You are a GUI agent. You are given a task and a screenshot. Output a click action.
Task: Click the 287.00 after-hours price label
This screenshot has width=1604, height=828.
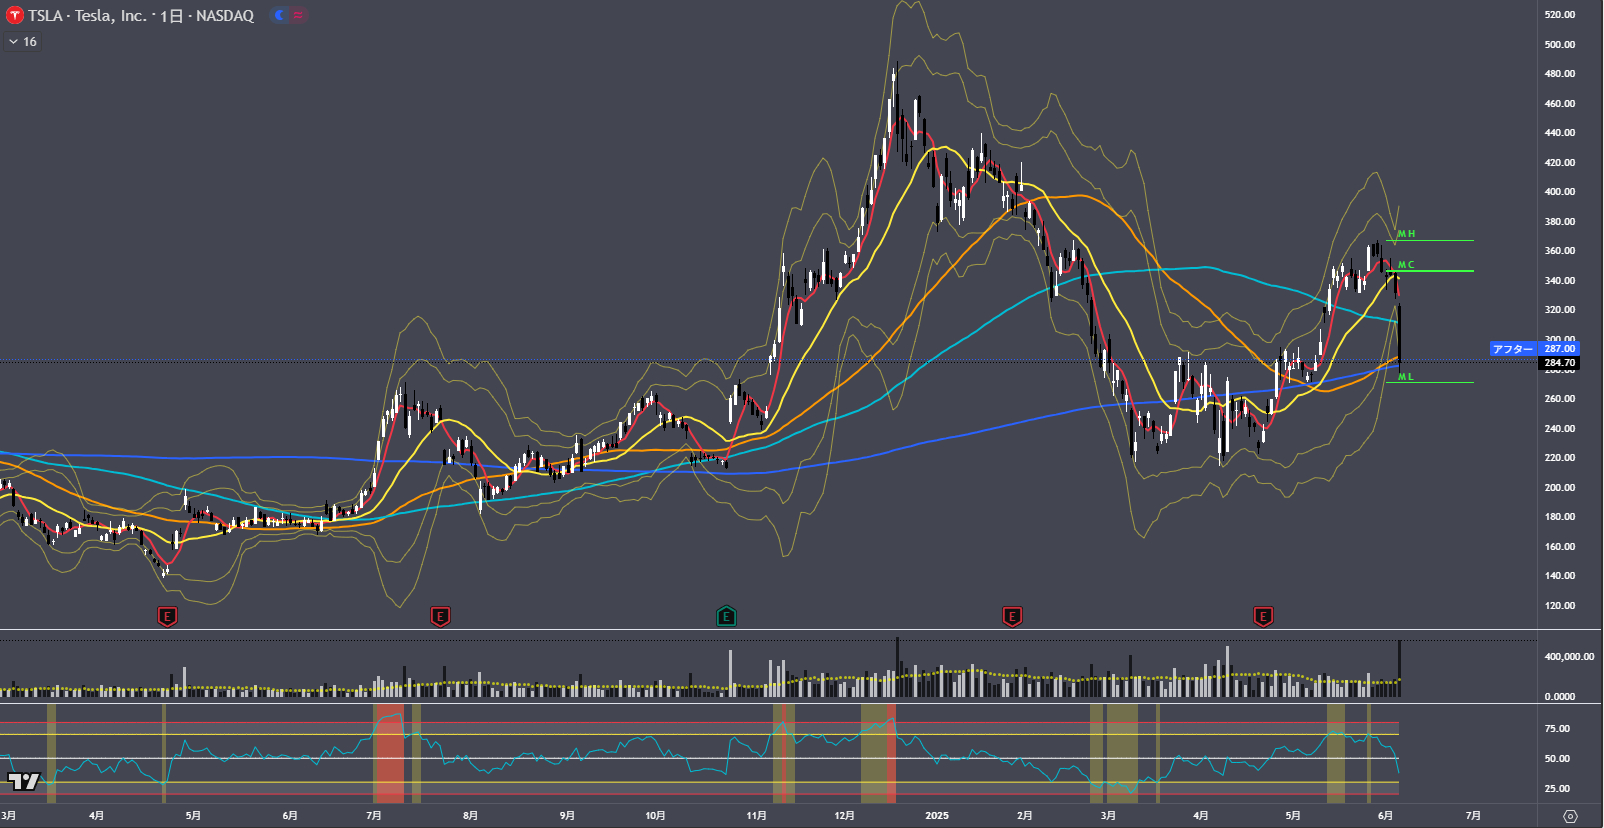click(x=1559, y=349)
